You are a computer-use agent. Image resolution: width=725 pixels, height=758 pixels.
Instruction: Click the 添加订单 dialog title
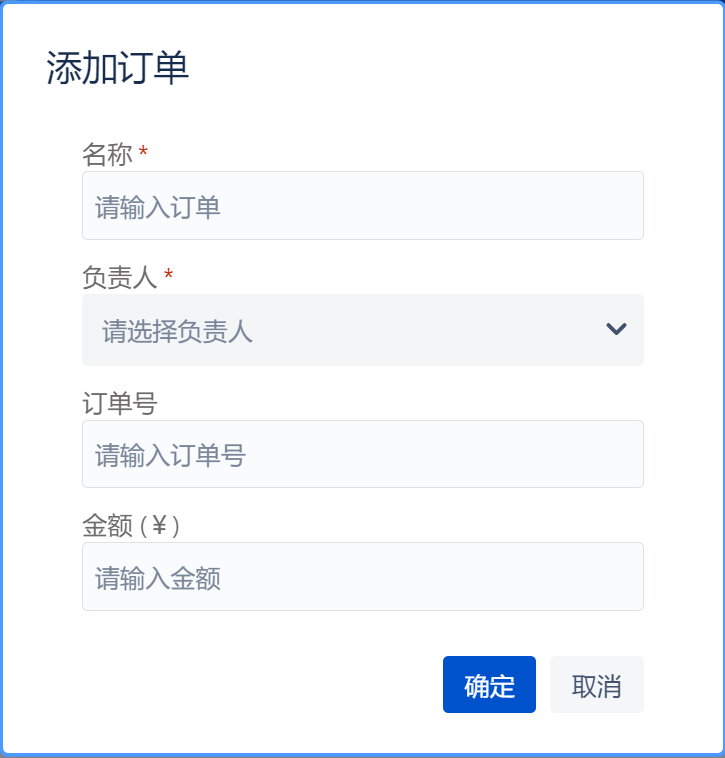tap(118, 69)
